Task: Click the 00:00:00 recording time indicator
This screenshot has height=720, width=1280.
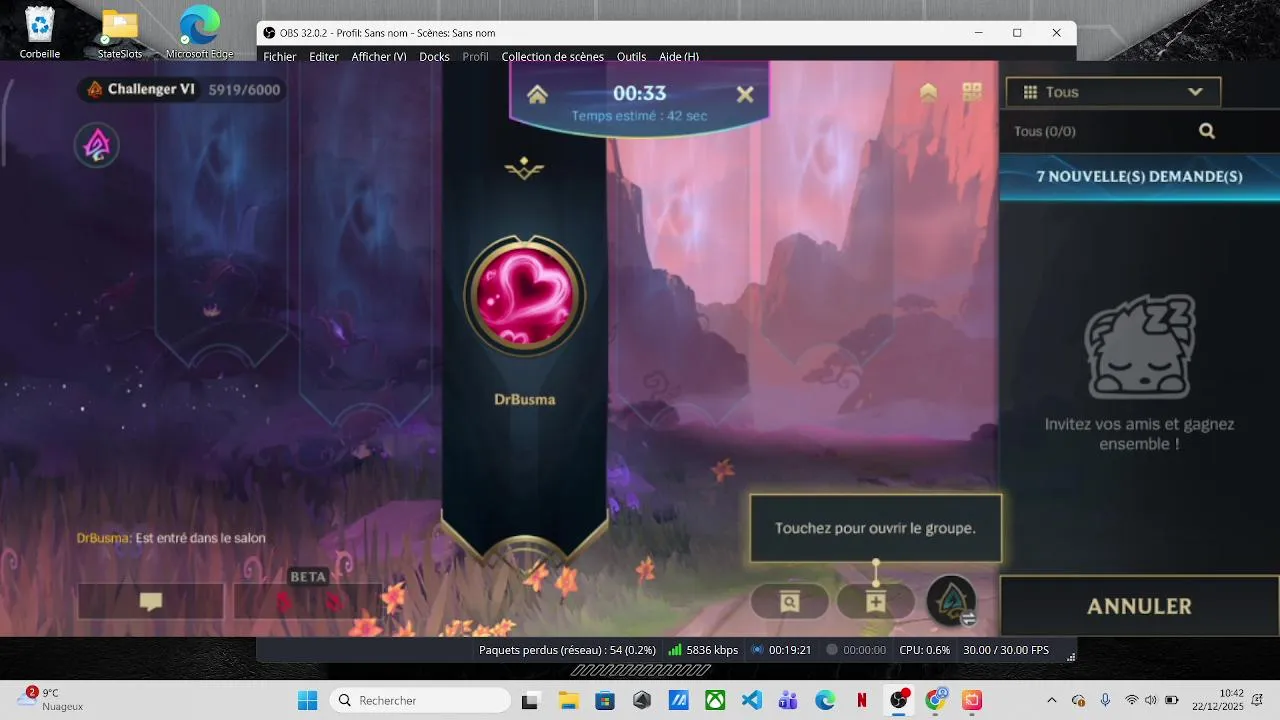Action: point(856,650)
